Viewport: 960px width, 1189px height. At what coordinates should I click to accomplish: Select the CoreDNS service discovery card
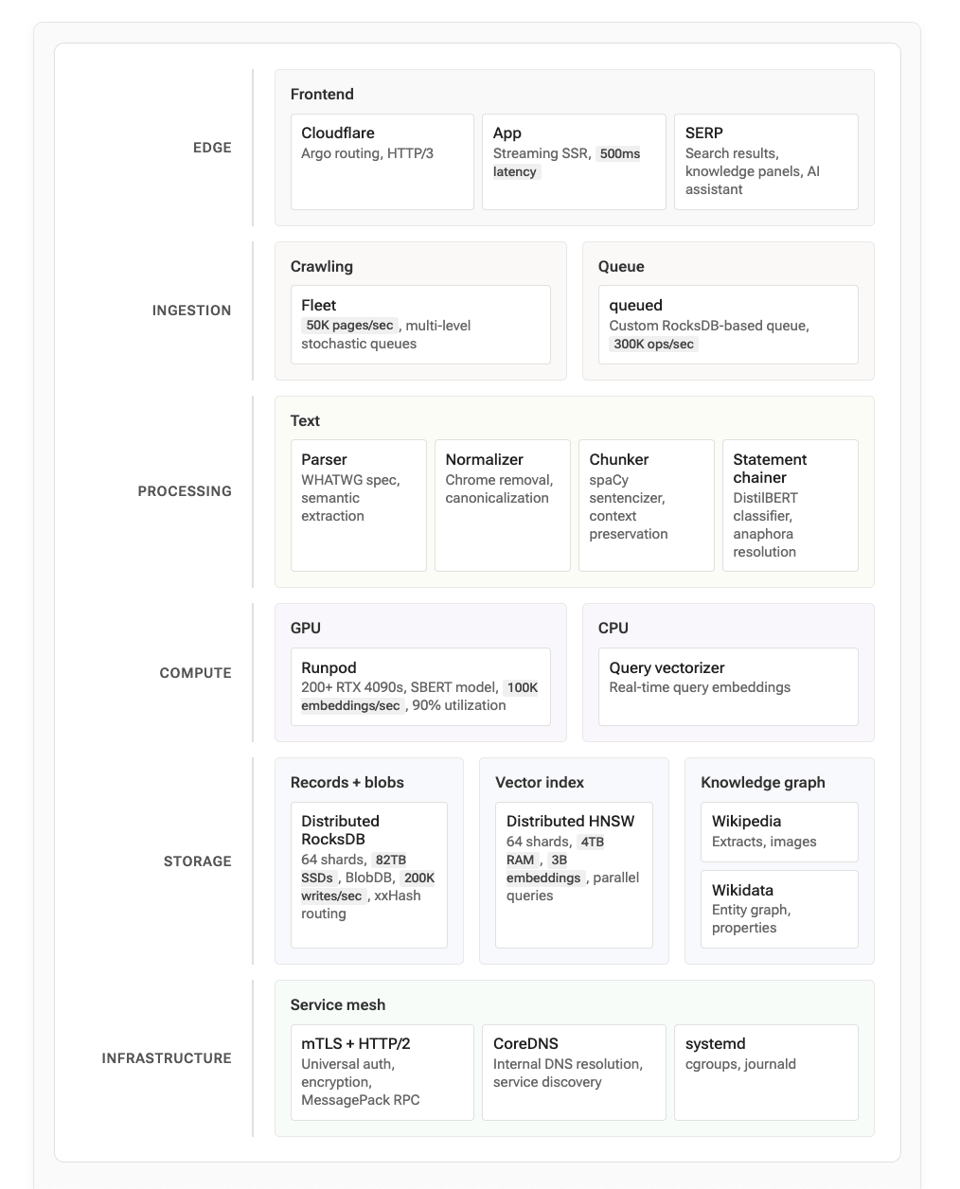pyautogui.click(x=573, y=1071)
